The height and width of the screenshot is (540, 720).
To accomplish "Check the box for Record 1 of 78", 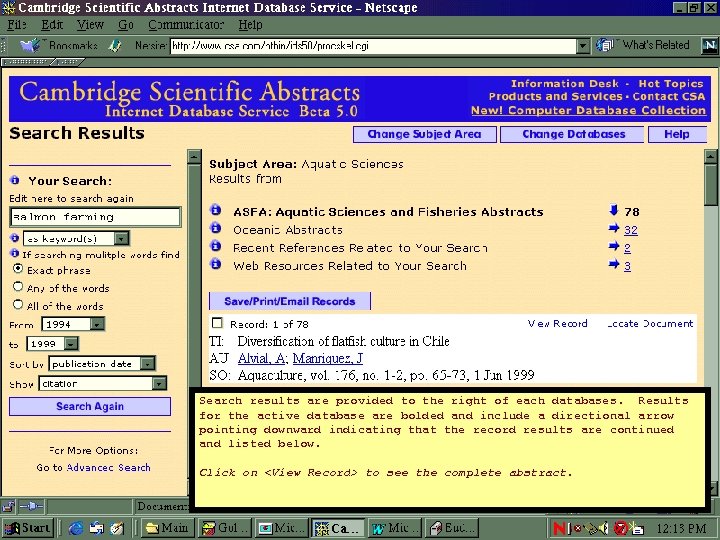I will click(217, 323).
